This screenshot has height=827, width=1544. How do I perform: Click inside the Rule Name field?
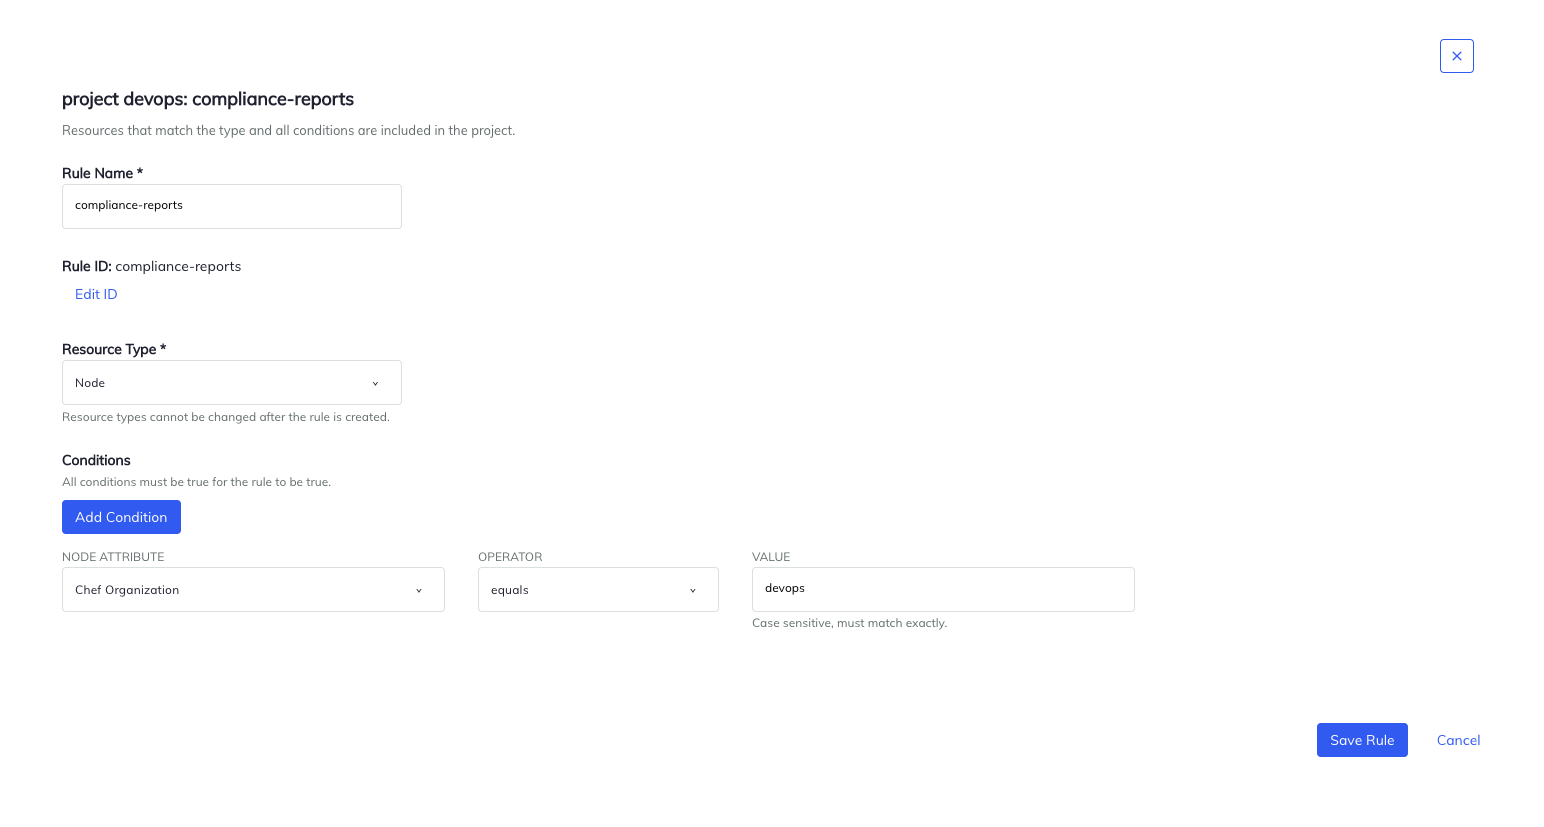[x=231, y=206]
